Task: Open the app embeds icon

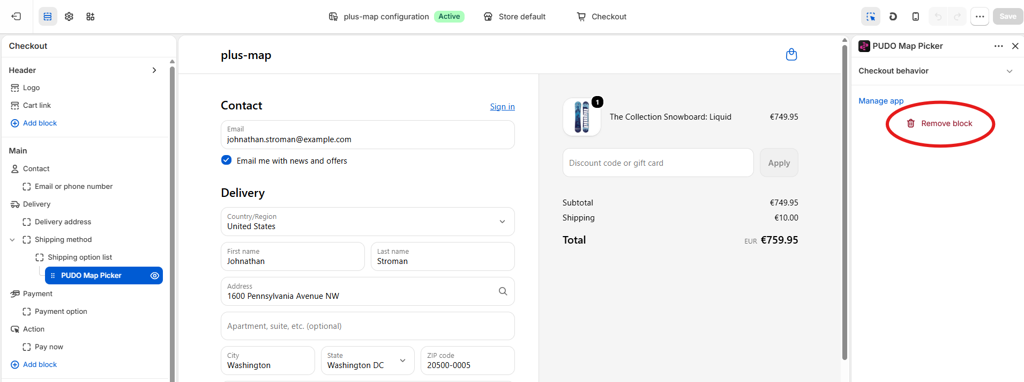Action: tap(90, 16)
